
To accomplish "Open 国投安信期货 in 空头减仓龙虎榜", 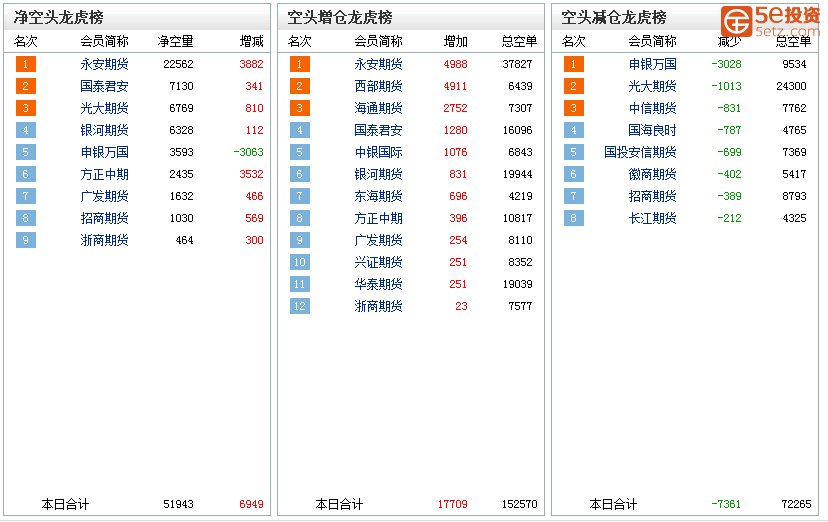I will tap(640, 152).
